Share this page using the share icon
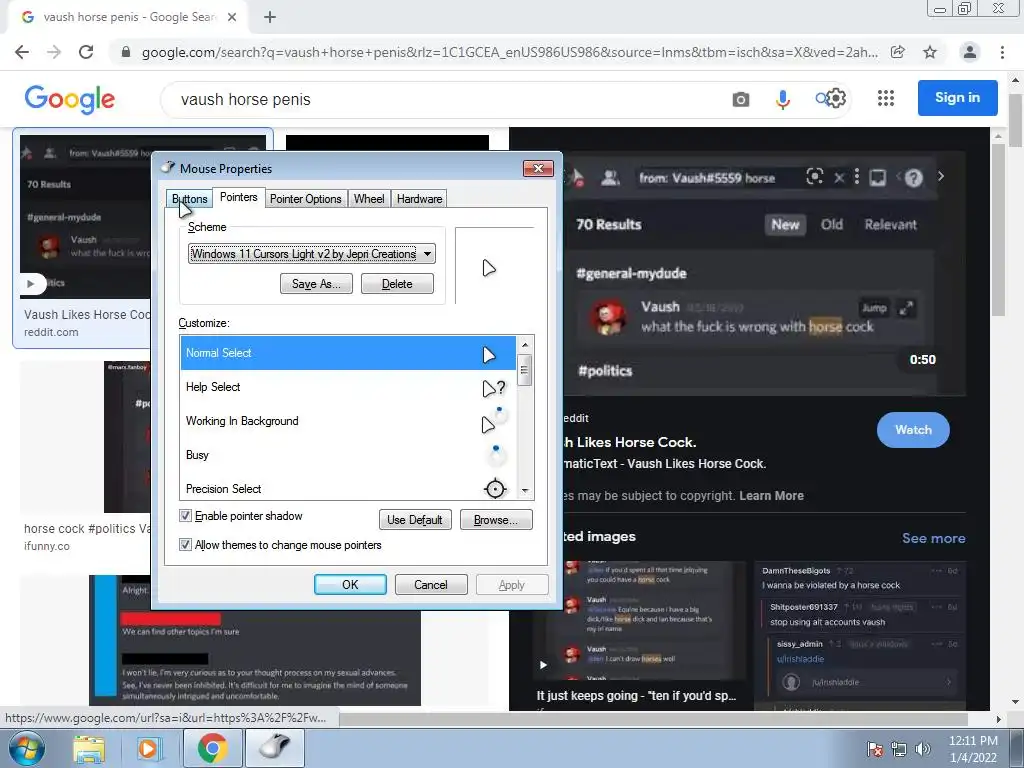Screen dimensions: 1024x768 pyautogui.click(x=898, y=52)
